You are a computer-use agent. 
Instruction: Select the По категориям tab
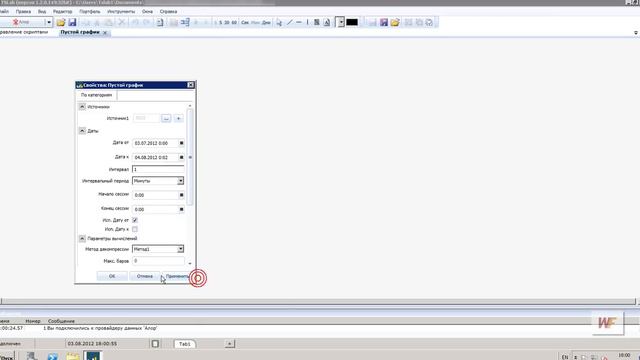click(x=96, y=95)
